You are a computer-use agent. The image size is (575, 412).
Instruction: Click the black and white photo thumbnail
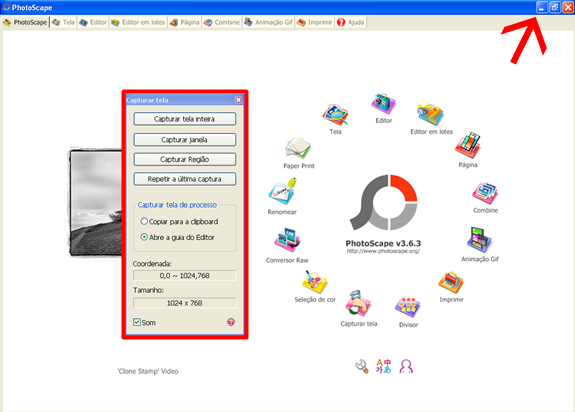click(x=95, y=202)
